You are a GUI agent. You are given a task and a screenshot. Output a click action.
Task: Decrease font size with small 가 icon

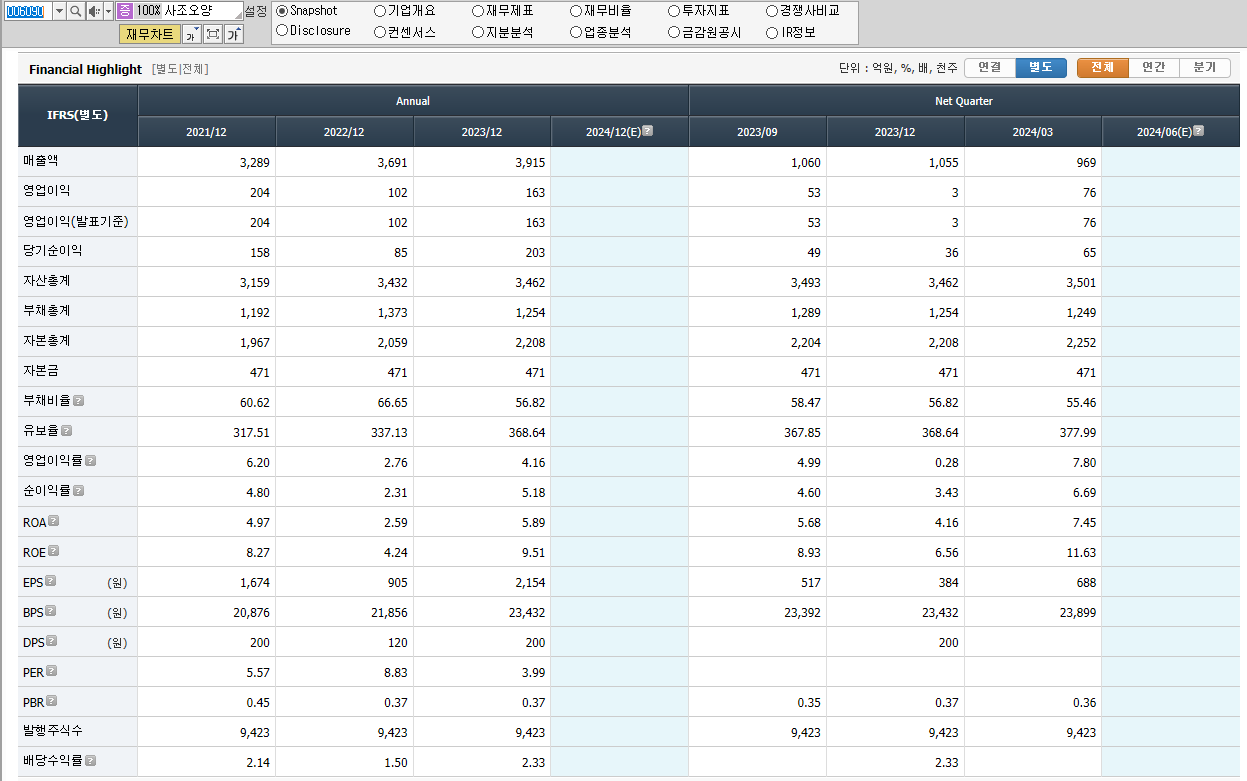[x=191, y=34]
